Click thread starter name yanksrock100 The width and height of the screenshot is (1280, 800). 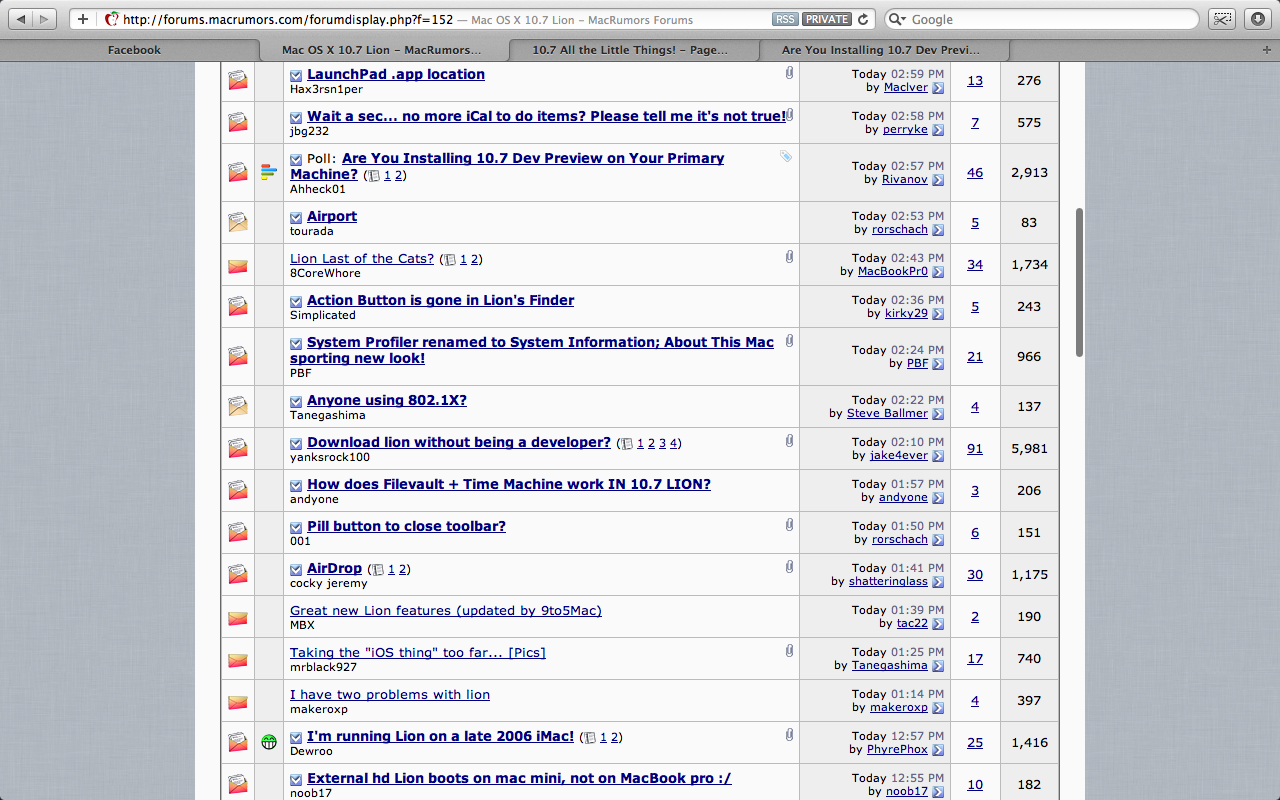[x=330, y=457]
